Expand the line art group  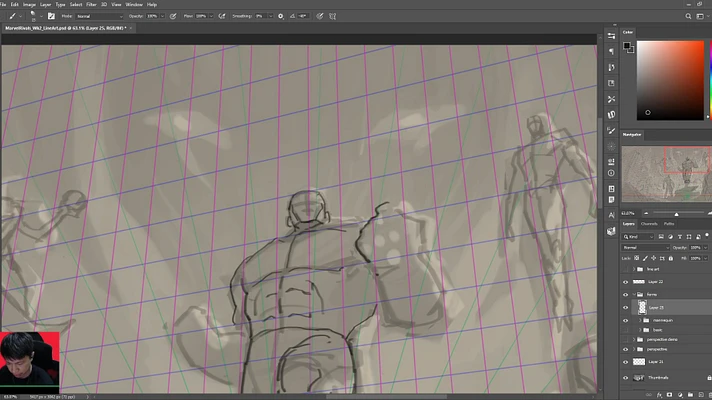coord(634,269)
